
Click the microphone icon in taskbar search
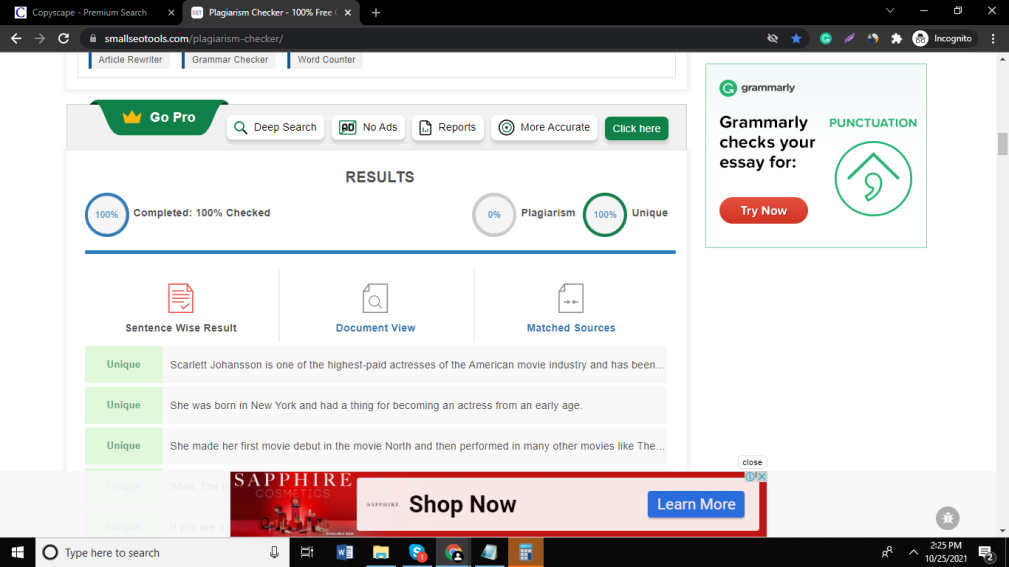coord(274,552)
